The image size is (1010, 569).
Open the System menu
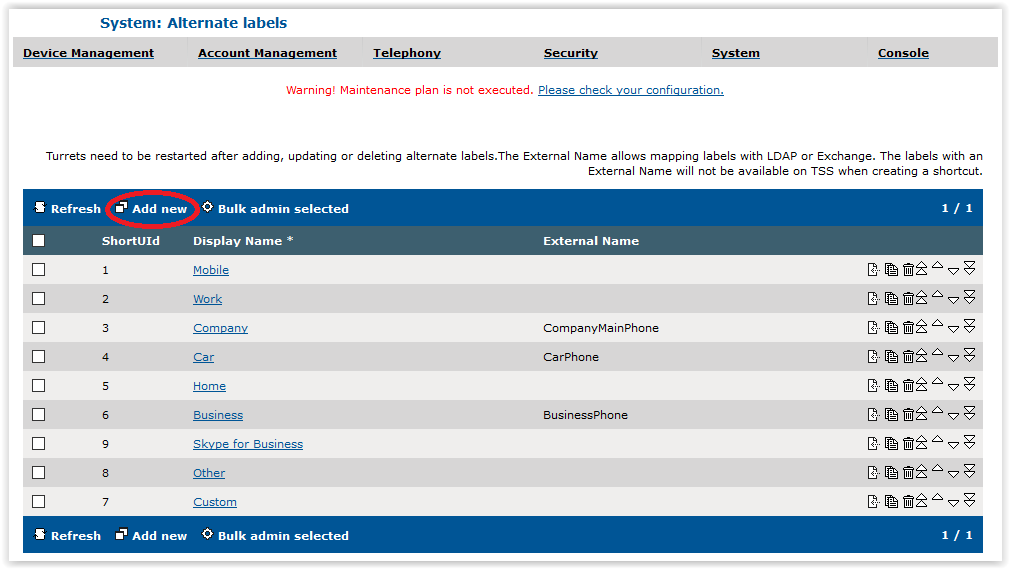click(x=736, y=53)
